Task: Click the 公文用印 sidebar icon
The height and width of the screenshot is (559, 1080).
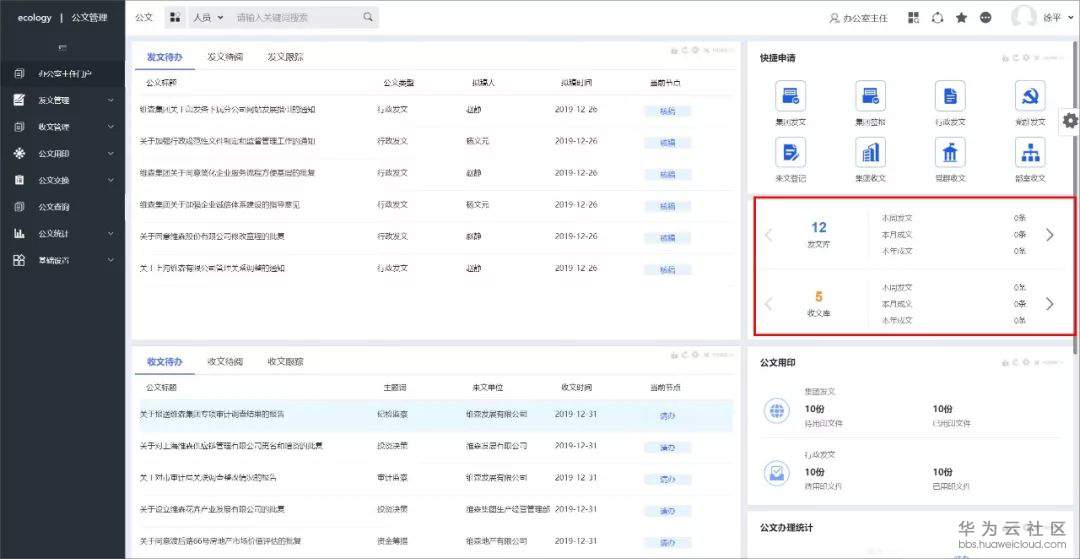Action: (19, 154)
